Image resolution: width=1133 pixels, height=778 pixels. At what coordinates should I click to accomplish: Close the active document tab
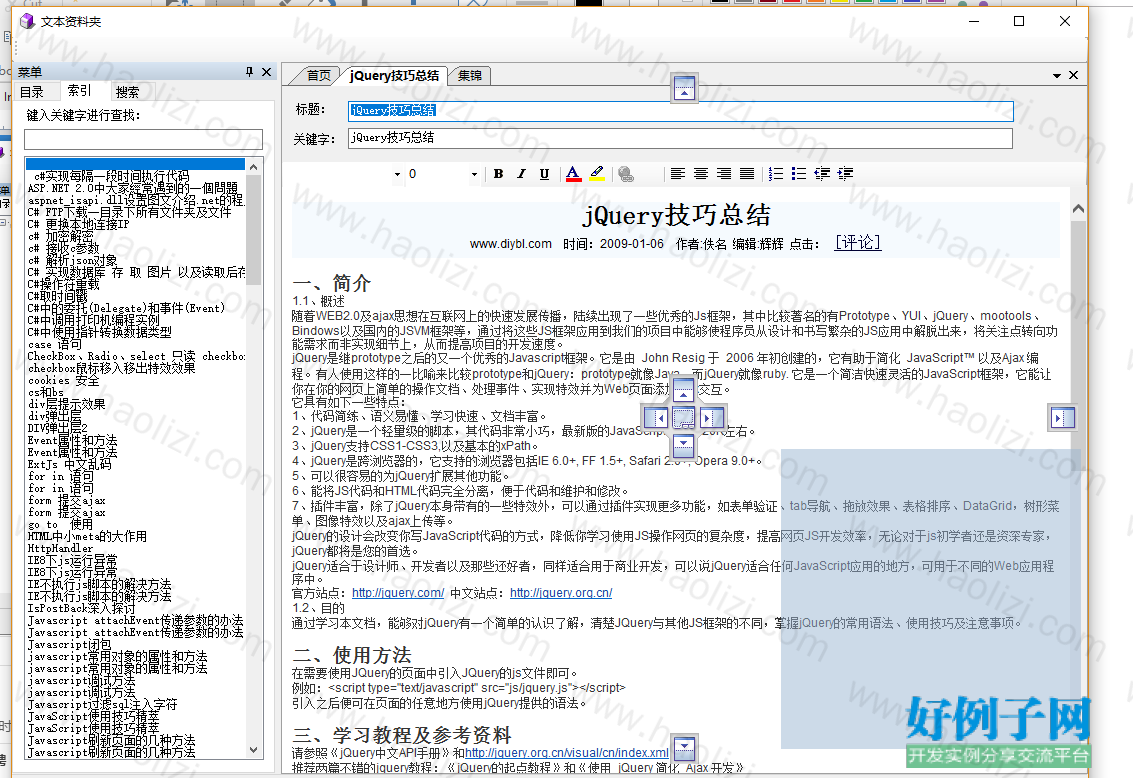[x=1073, y=75]
